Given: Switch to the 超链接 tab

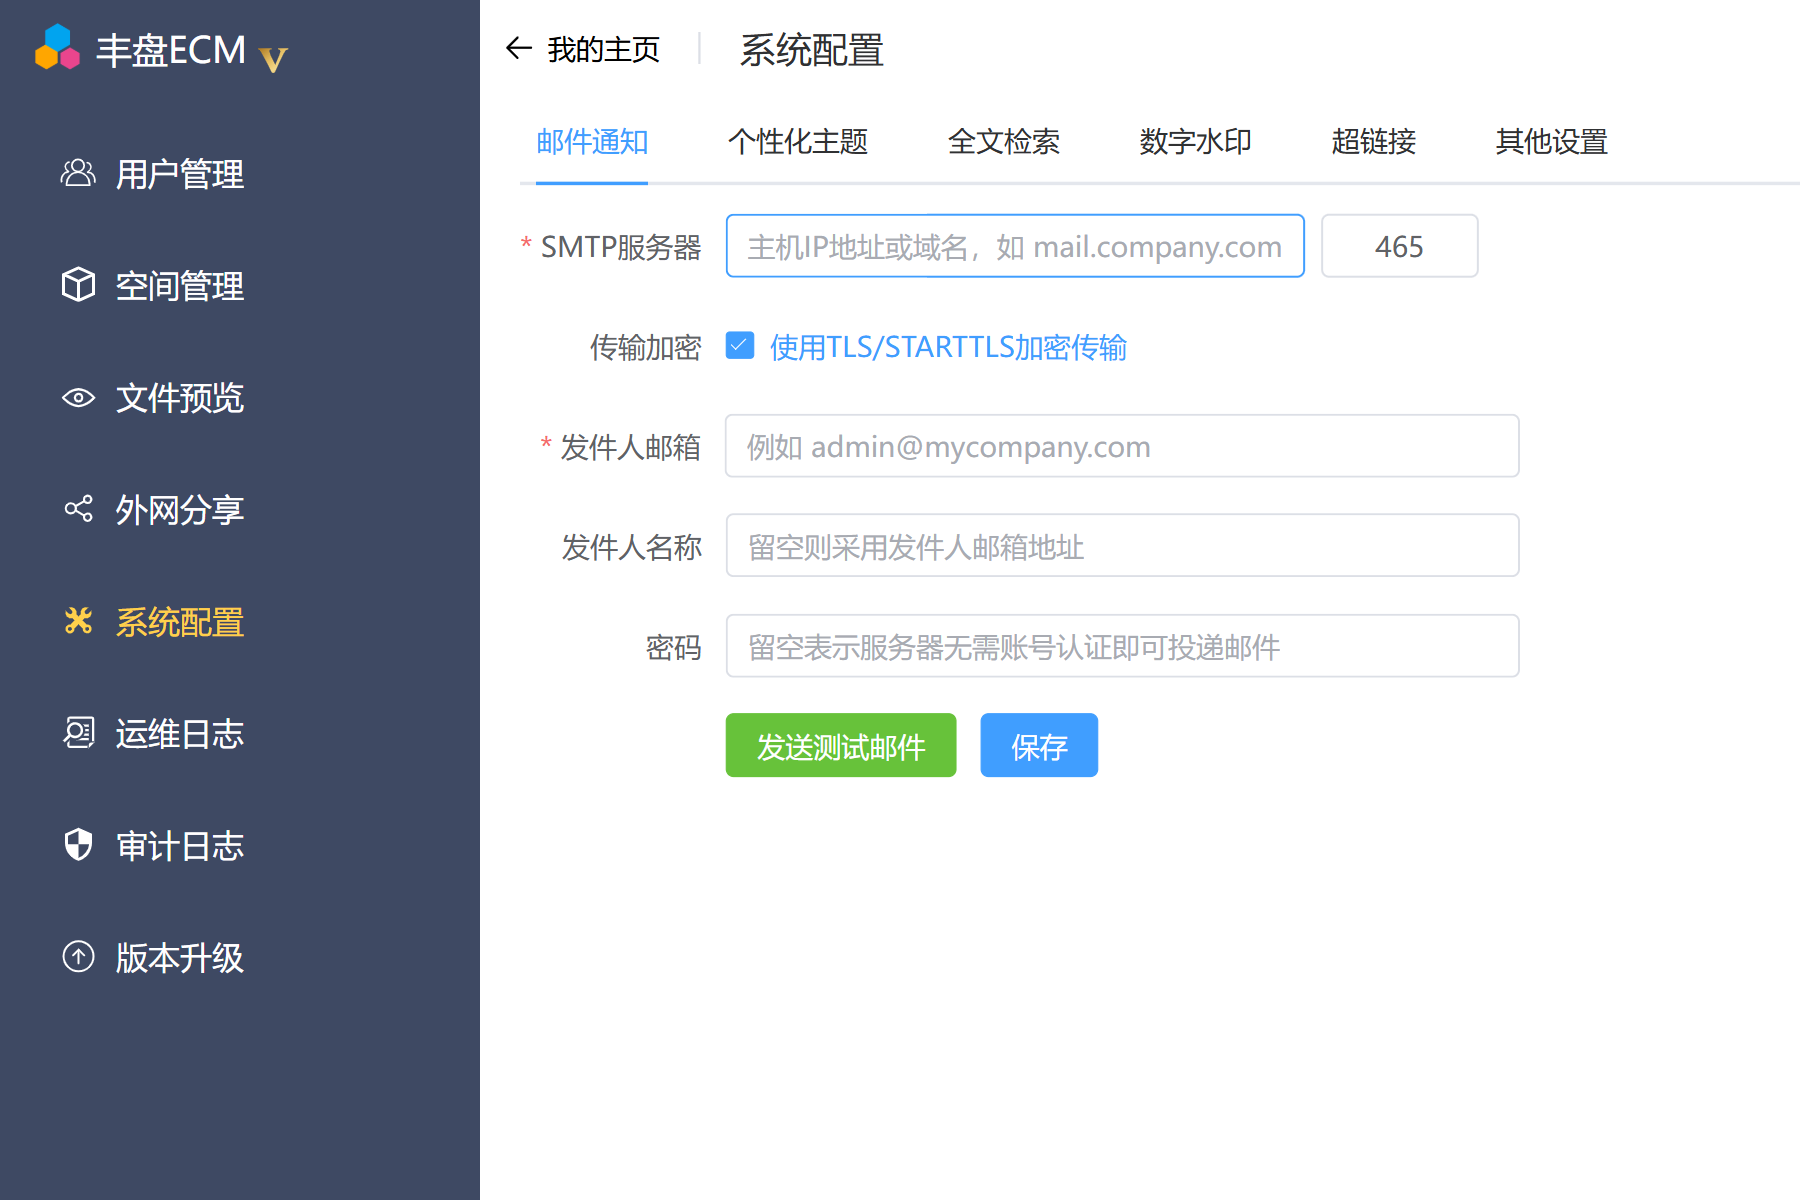Looking at the screenshot, I should tap(1374, 142).
